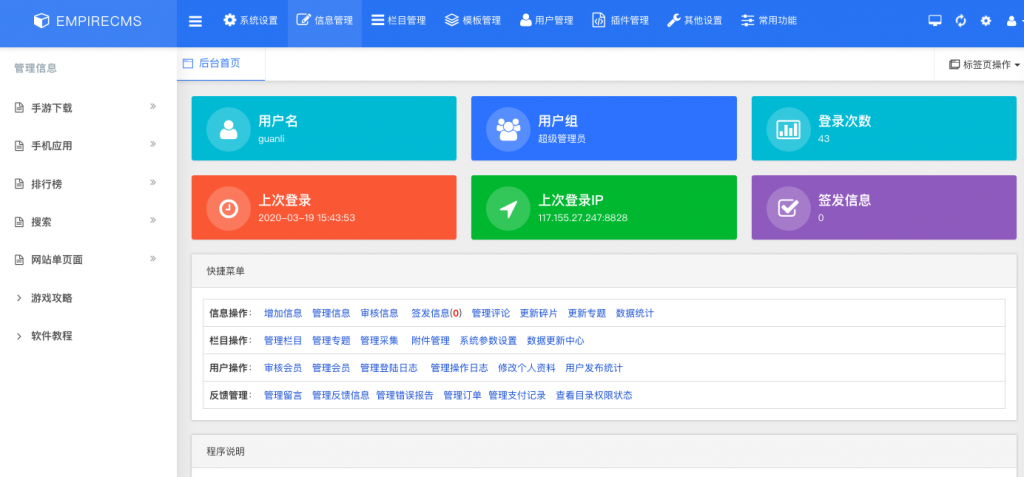Click the 查看目录权限状态 link
Screen dimensions: 1024x477
coord(594,395)
